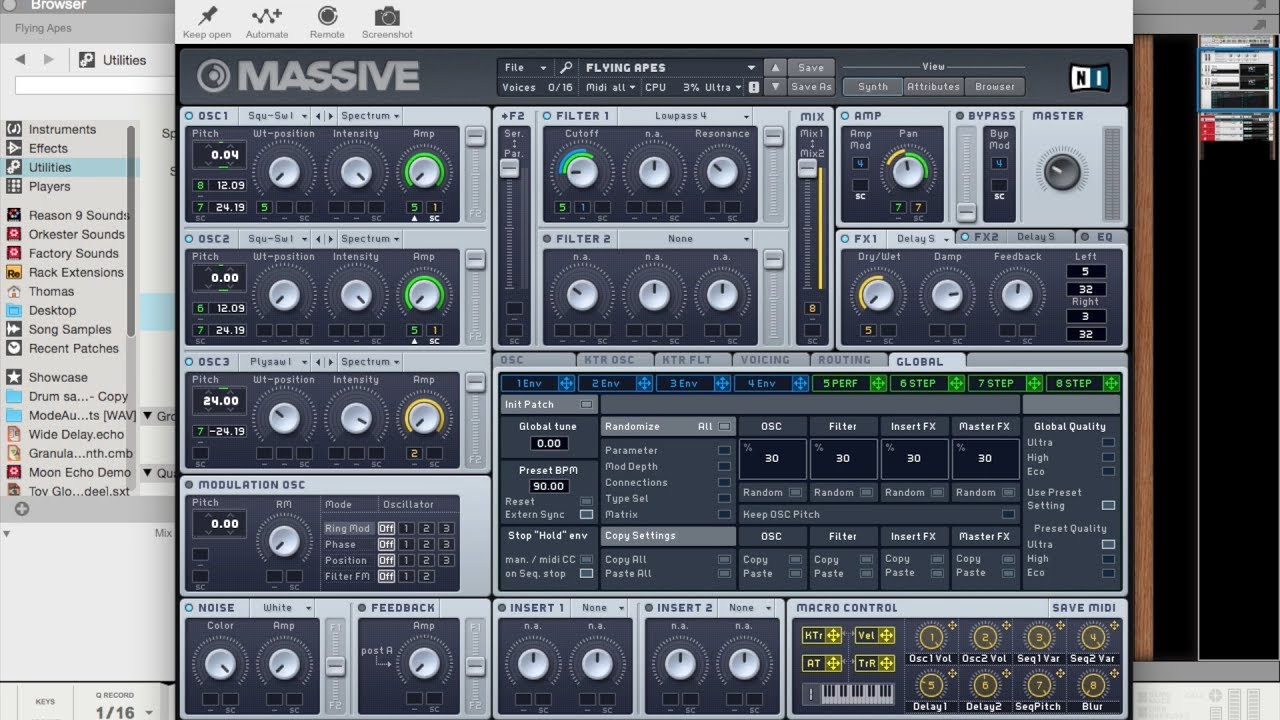
Task: Switch to Attributes view
Action: pos(934,87)
